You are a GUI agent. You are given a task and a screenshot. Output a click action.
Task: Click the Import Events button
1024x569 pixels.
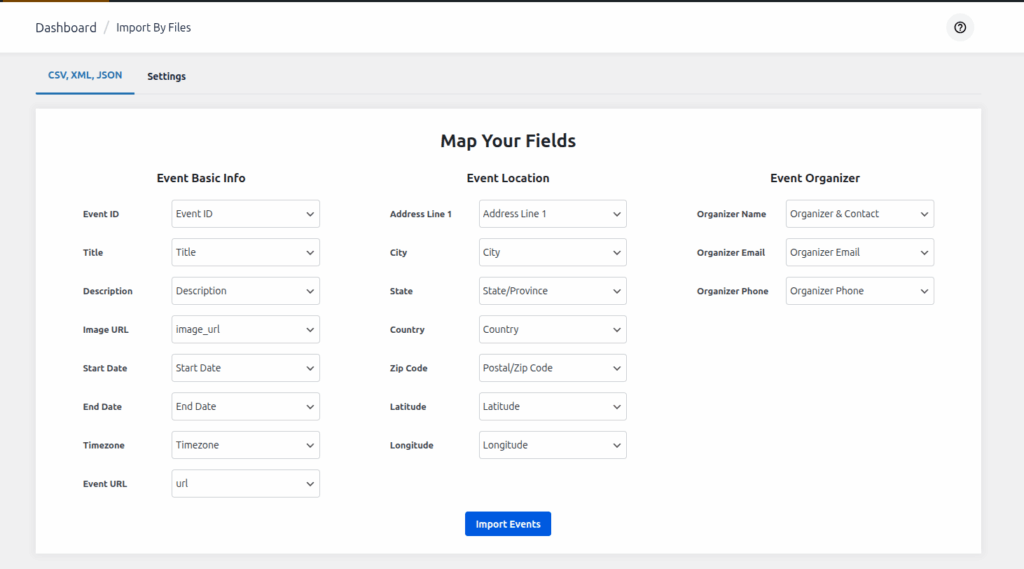508,524
